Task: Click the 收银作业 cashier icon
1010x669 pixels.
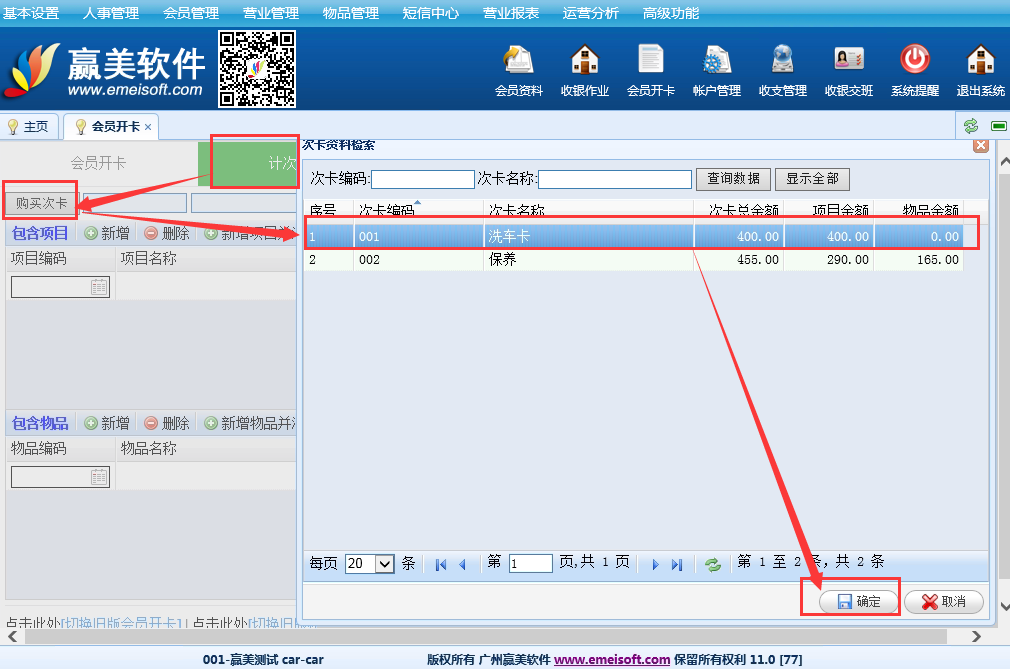Action: click(x=584, y=69)
